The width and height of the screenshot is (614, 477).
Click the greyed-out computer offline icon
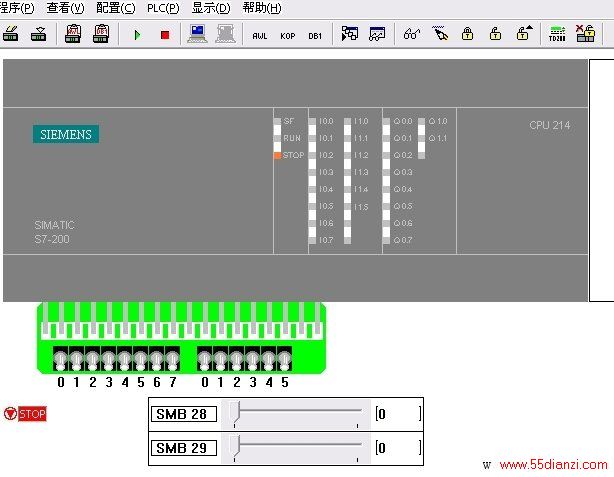pos(226,34)
